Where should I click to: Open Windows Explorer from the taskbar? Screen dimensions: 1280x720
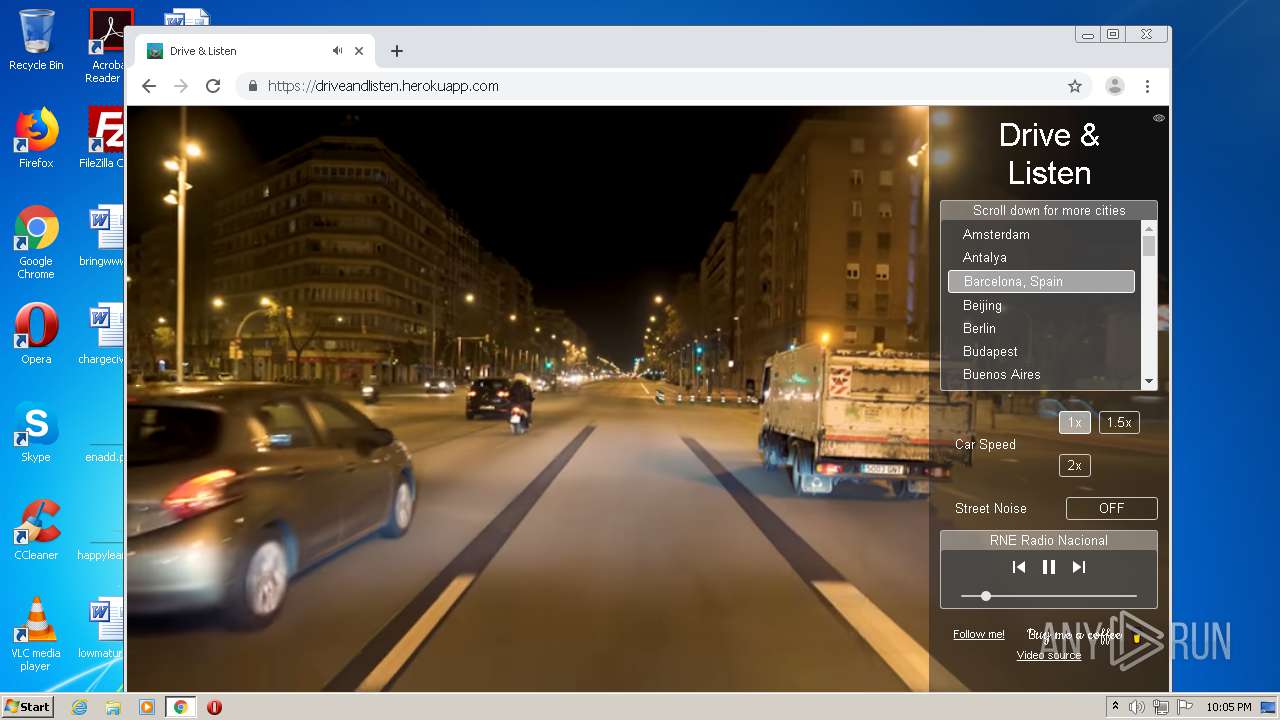tap(113, 707)
